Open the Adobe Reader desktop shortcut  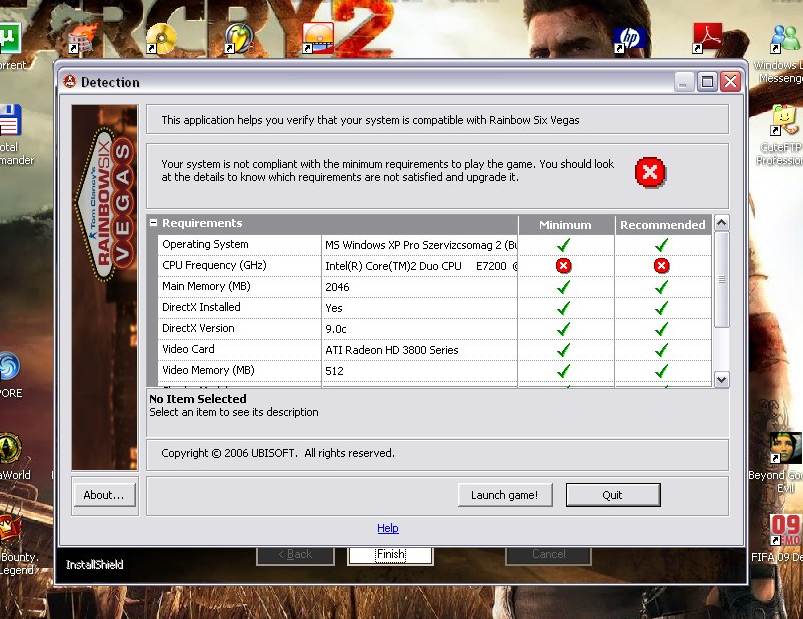(x=708, y=38)
